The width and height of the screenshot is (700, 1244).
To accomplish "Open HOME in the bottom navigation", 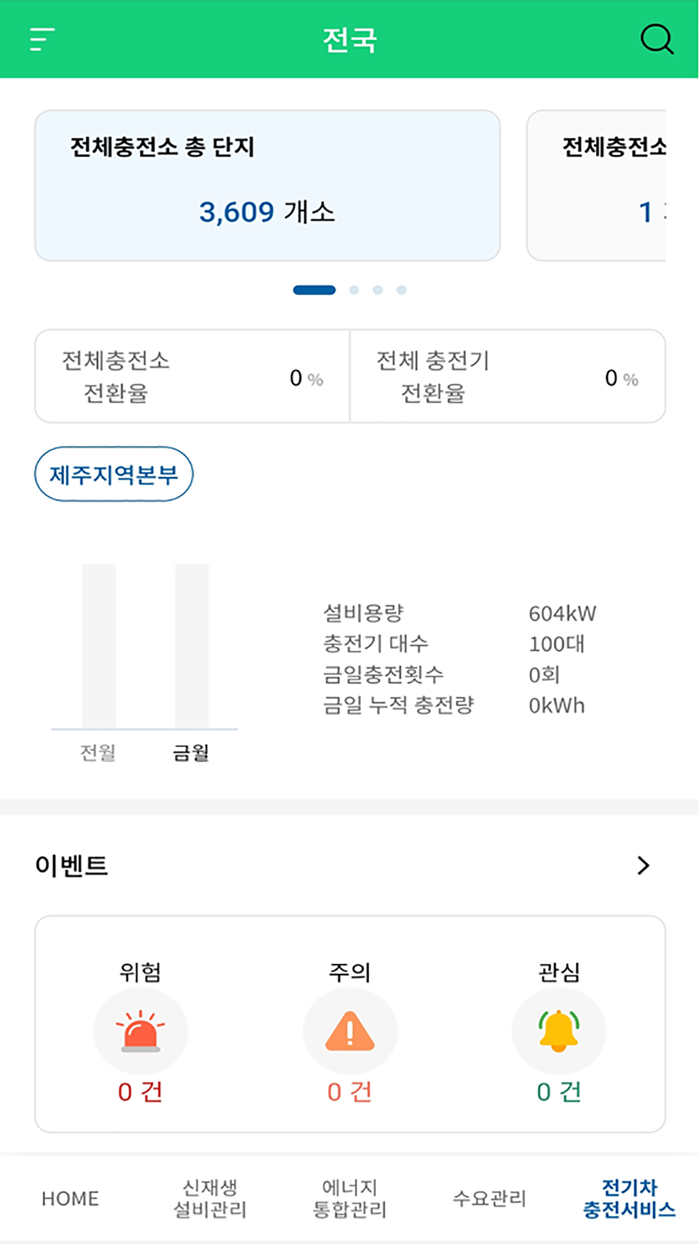I will pos(68,1198).
